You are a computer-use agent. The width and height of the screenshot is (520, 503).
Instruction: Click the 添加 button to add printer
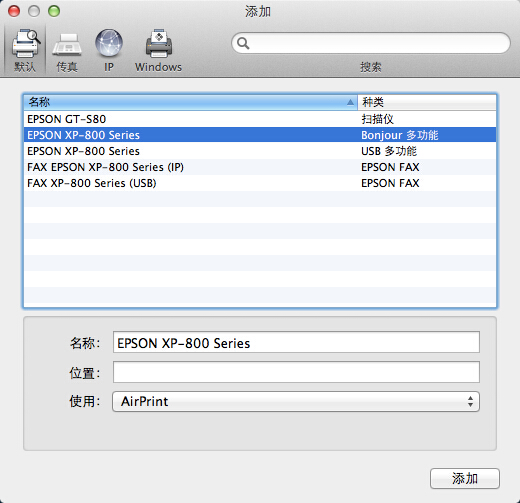(x=465, y=479)
